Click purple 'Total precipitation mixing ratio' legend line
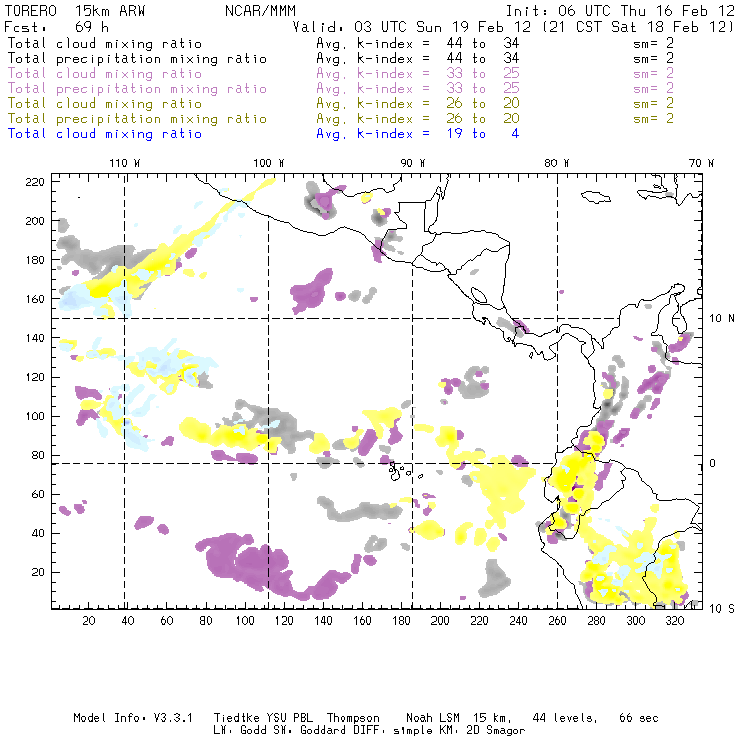This screenshot has width=740, height=740. (x=137, y=89)
